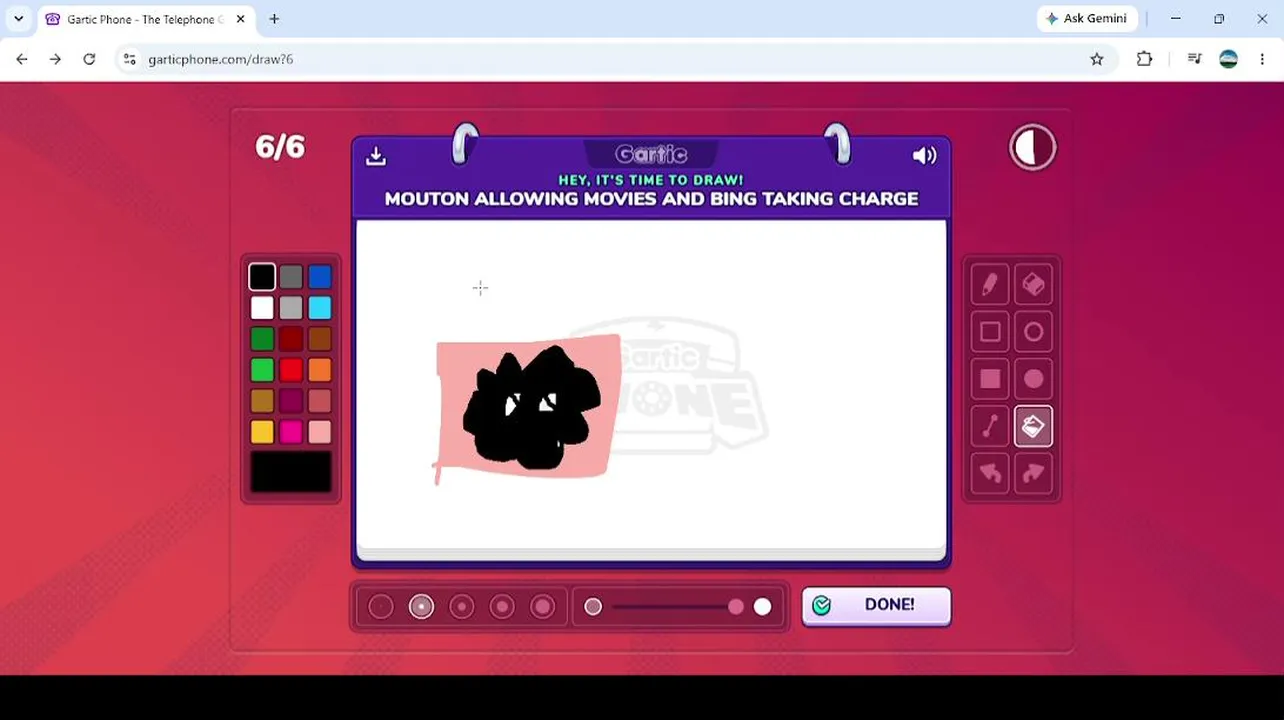Pick the dark gray color swatch

point(291,277)
